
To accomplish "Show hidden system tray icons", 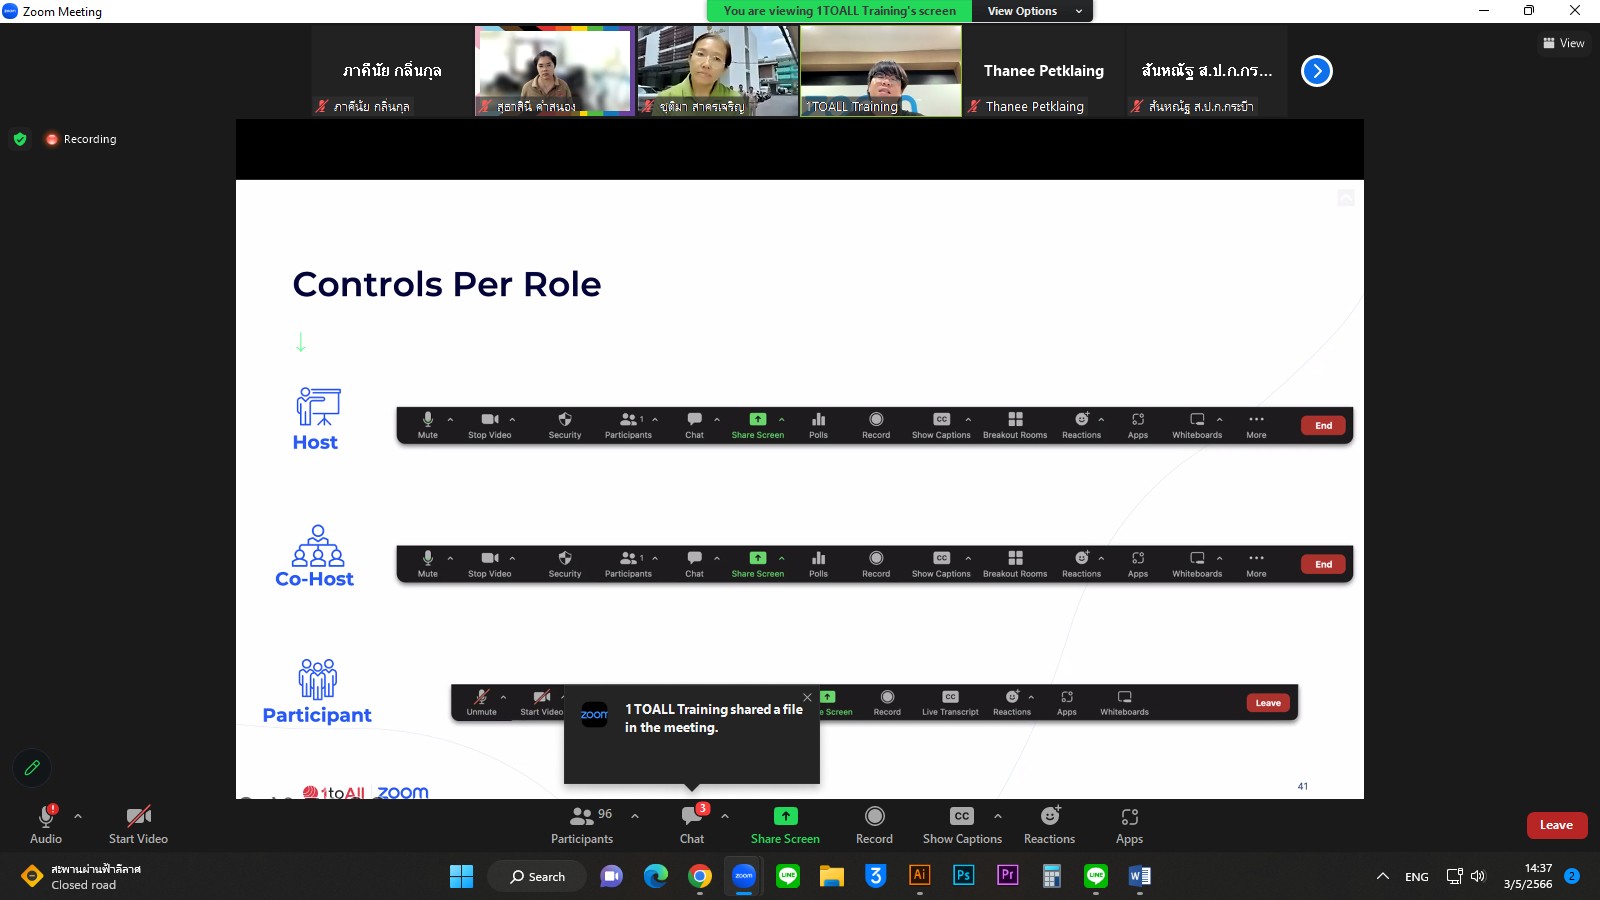I will 1383,876.
